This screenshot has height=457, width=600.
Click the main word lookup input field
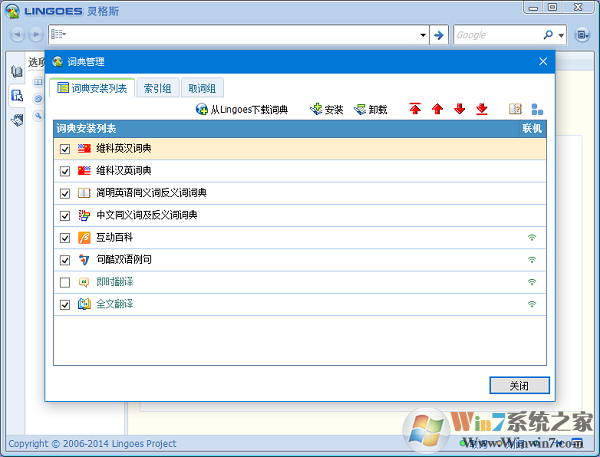(x=241, y=35)
